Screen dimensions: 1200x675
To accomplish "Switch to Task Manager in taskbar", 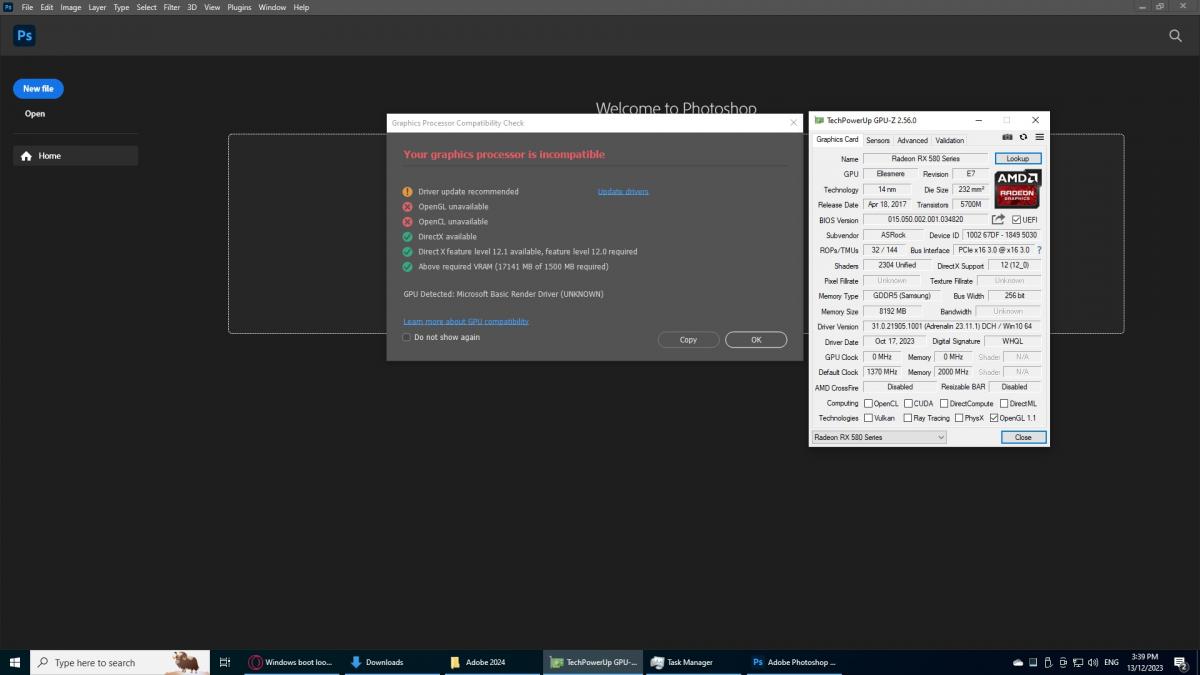I will tap(693, 662).
